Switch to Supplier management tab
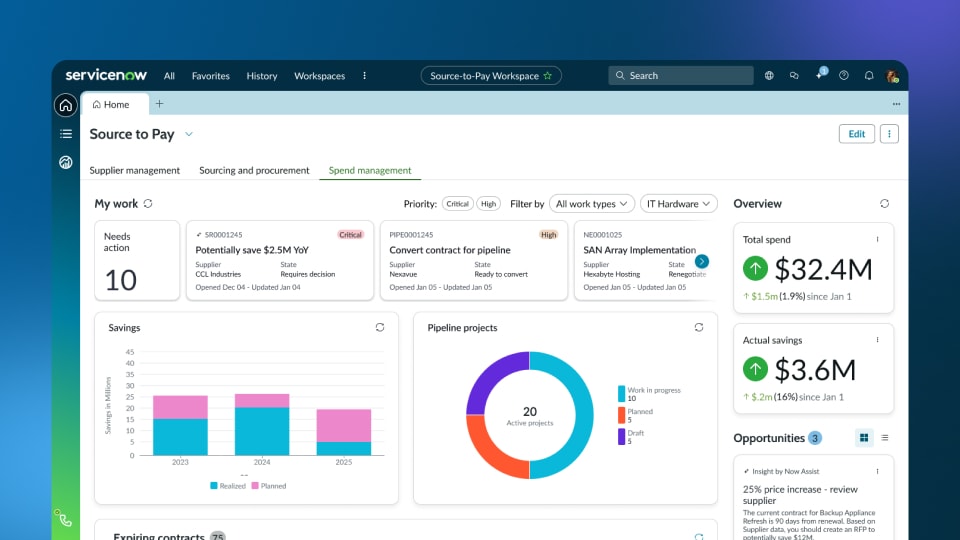The image size is (960, 540). pyautogui.click(x=135, y=171)
